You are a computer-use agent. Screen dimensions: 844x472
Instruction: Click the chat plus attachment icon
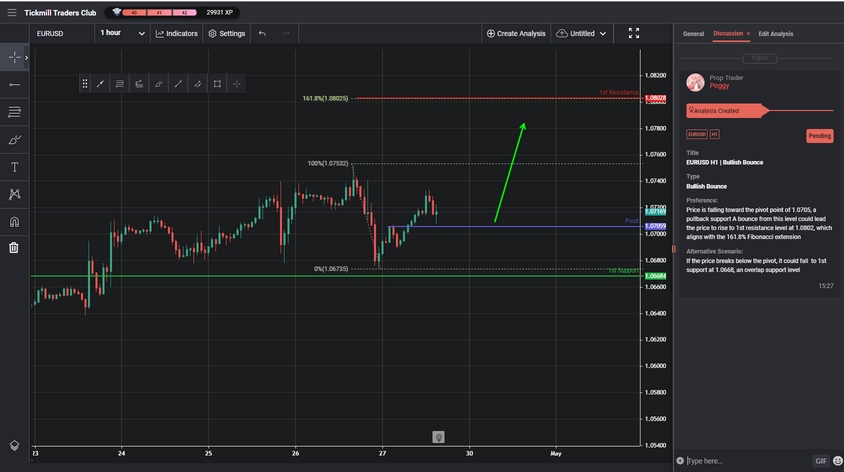pos(680,461)
